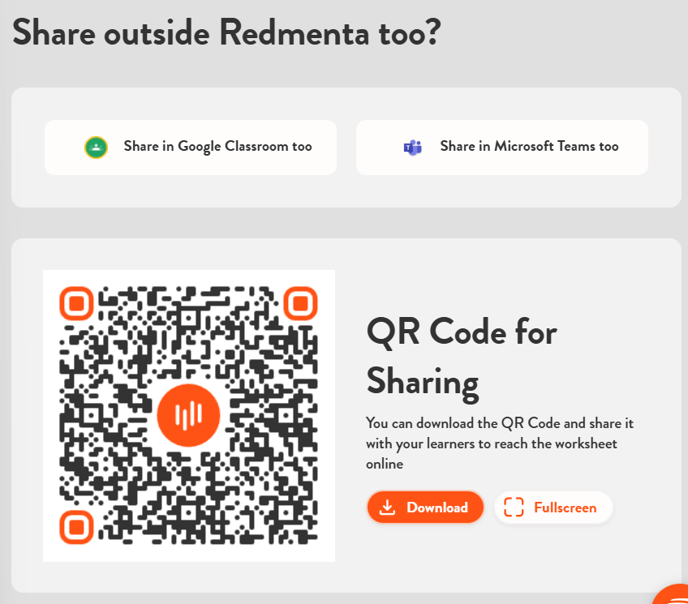Click the bottom-left orange QR corner marker

click(77, 526)
